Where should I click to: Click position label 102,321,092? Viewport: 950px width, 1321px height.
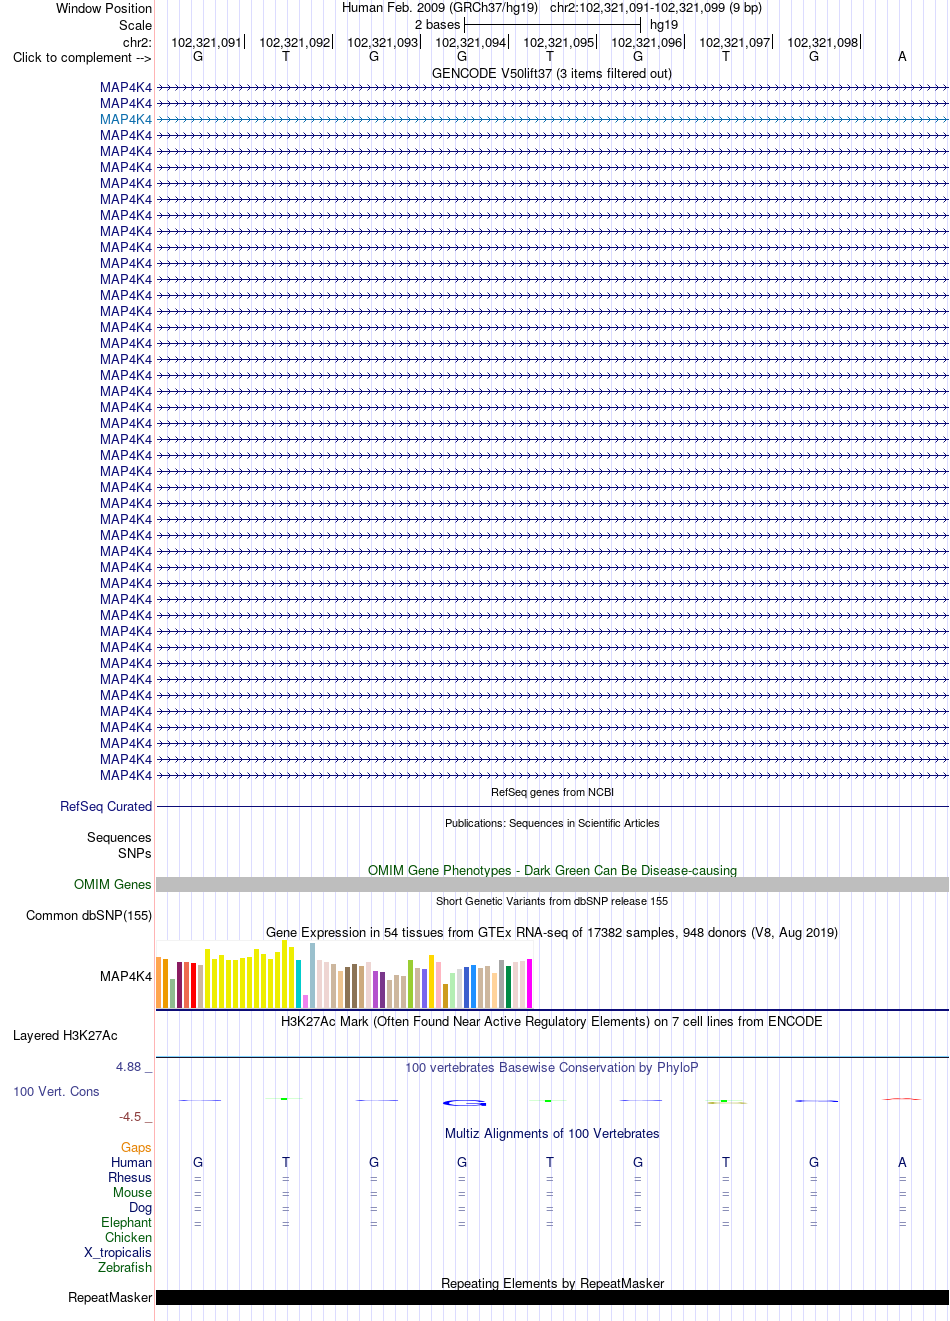pos(295,42)
